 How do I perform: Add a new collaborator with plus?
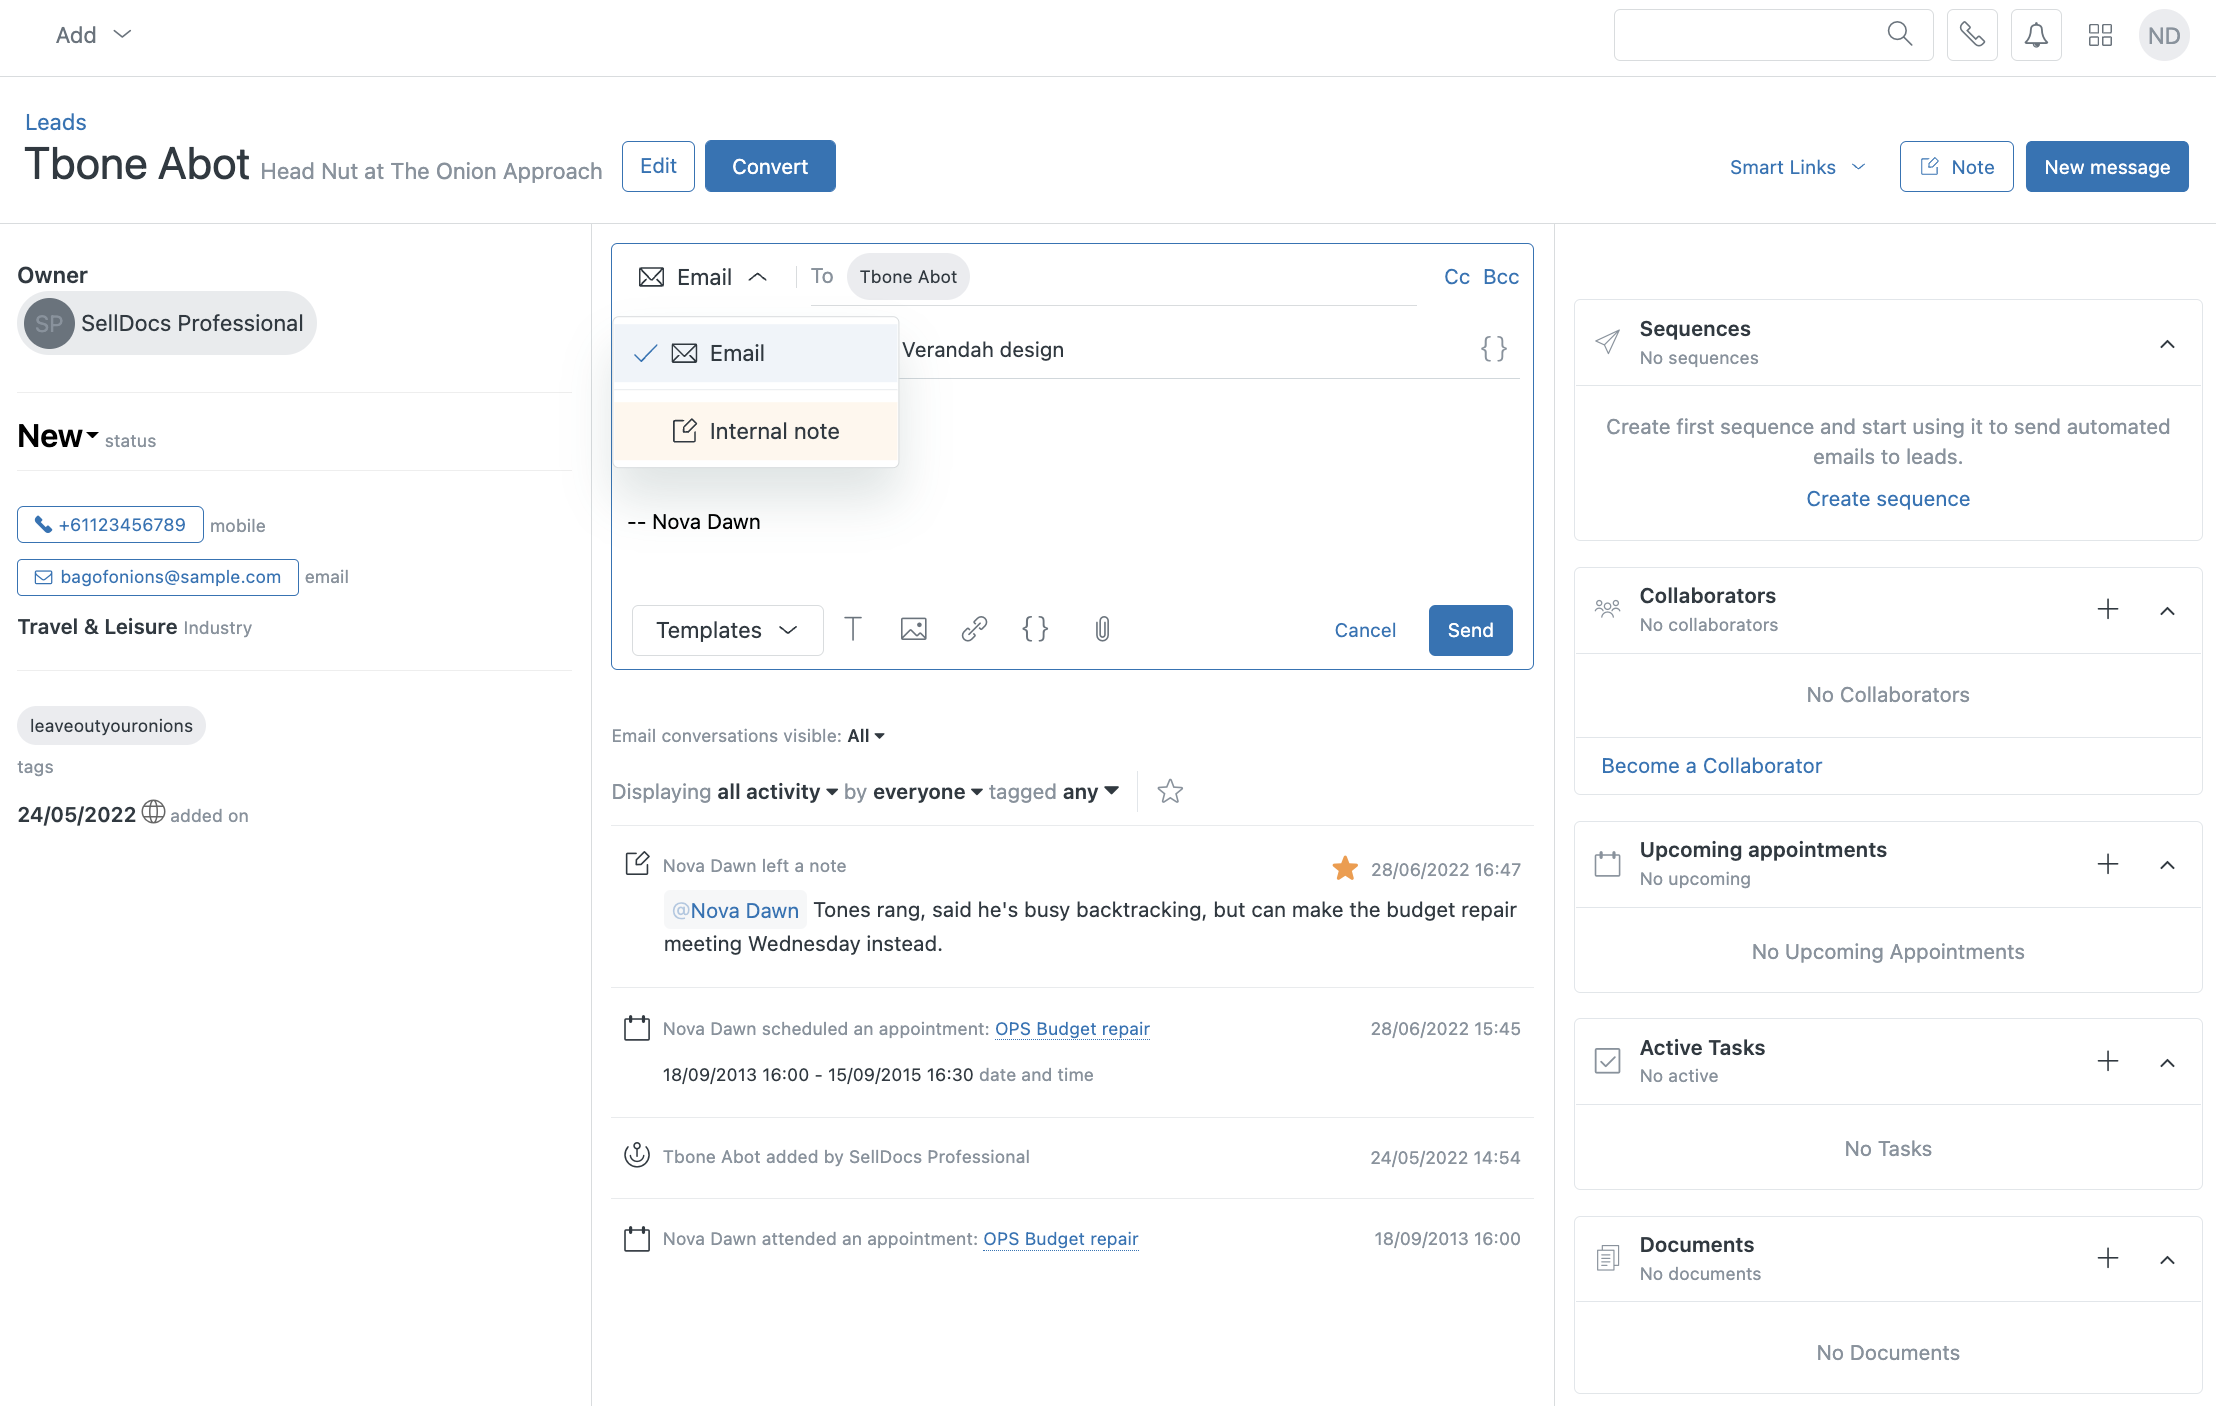pos(2107,609)
